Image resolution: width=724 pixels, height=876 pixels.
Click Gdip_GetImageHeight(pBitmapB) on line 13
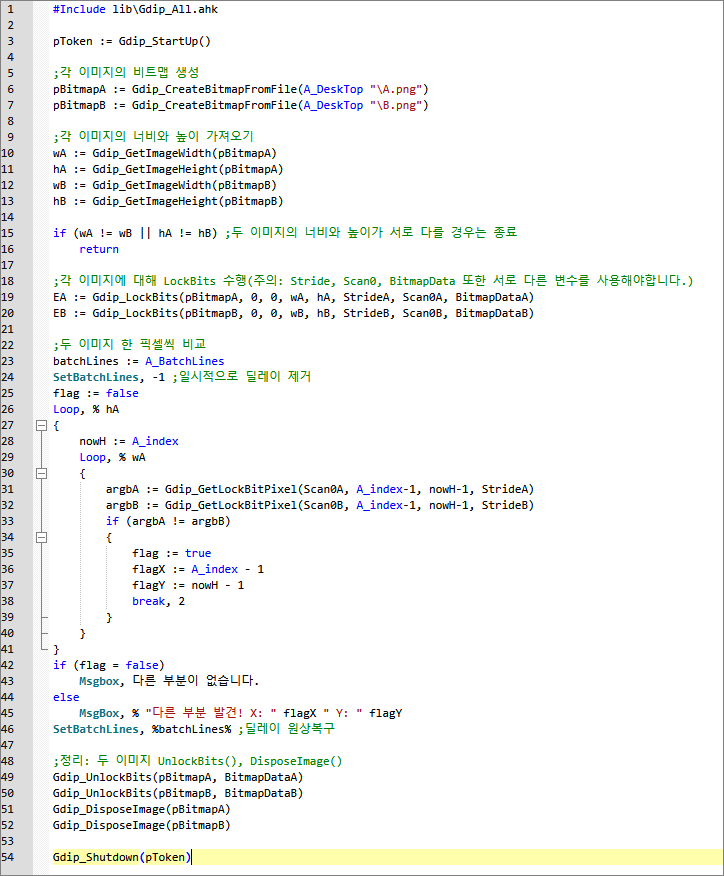(x=188, y=201)
